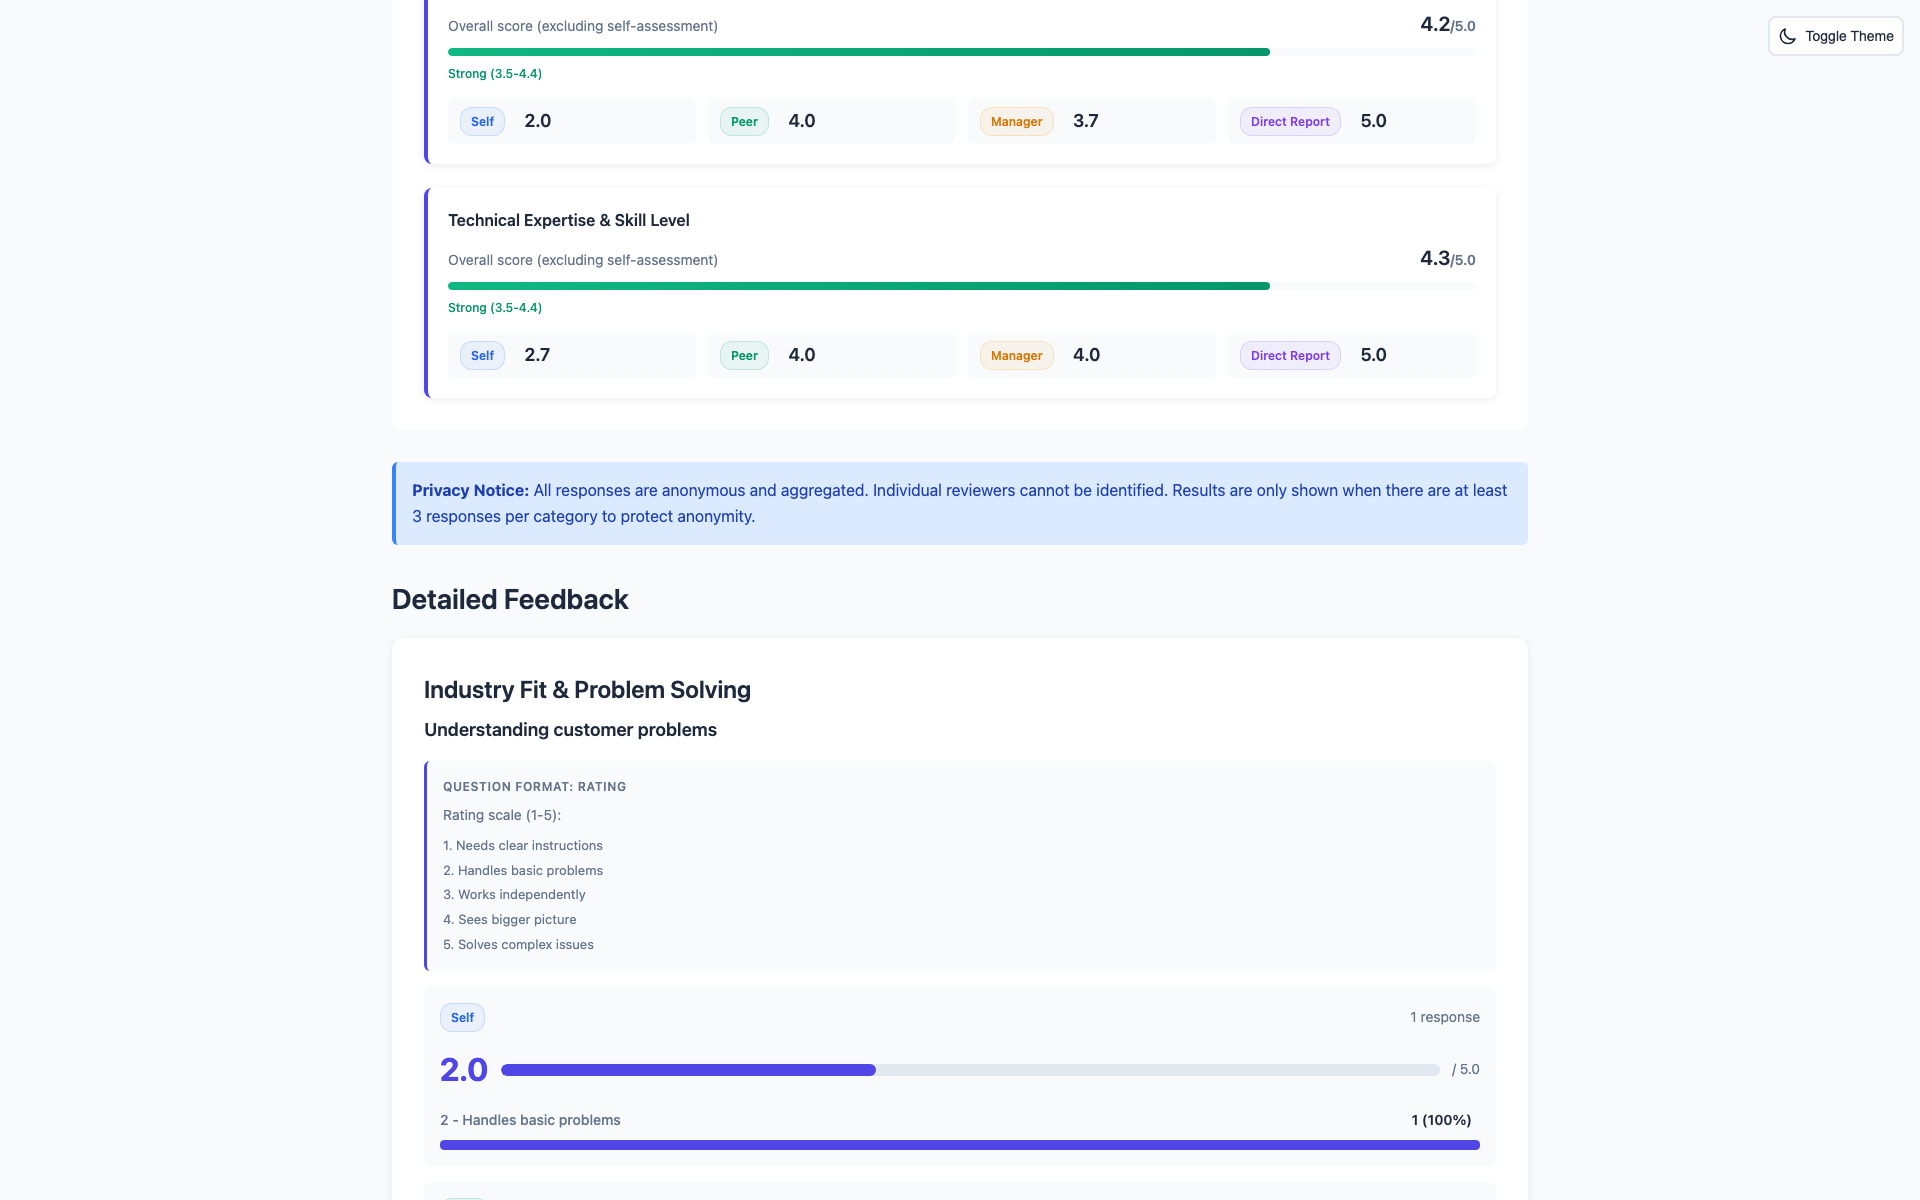This screenshot has height=1200, width=1920.
Task: Open the Detailed Feedback section heading
Action: coord(510,598)
